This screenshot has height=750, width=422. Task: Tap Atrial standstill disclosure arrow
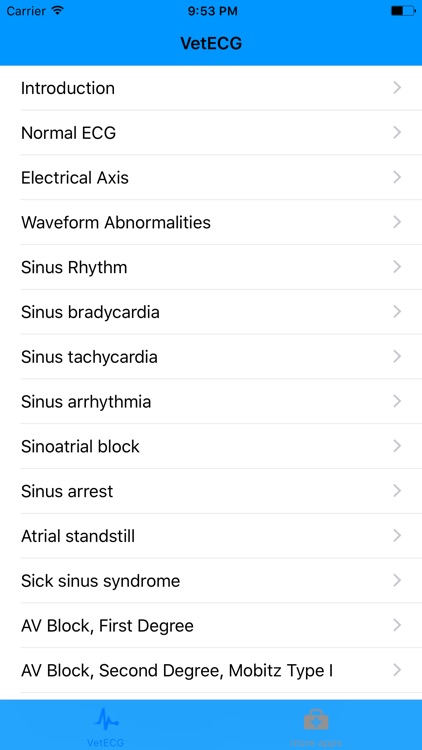pyautogui.click(x=397, y=536)
